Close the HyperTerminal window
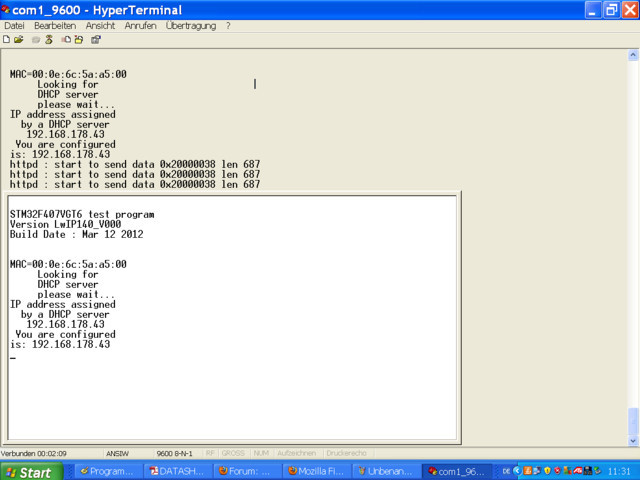Screen dimensions: 640x480 pos(630,10)
